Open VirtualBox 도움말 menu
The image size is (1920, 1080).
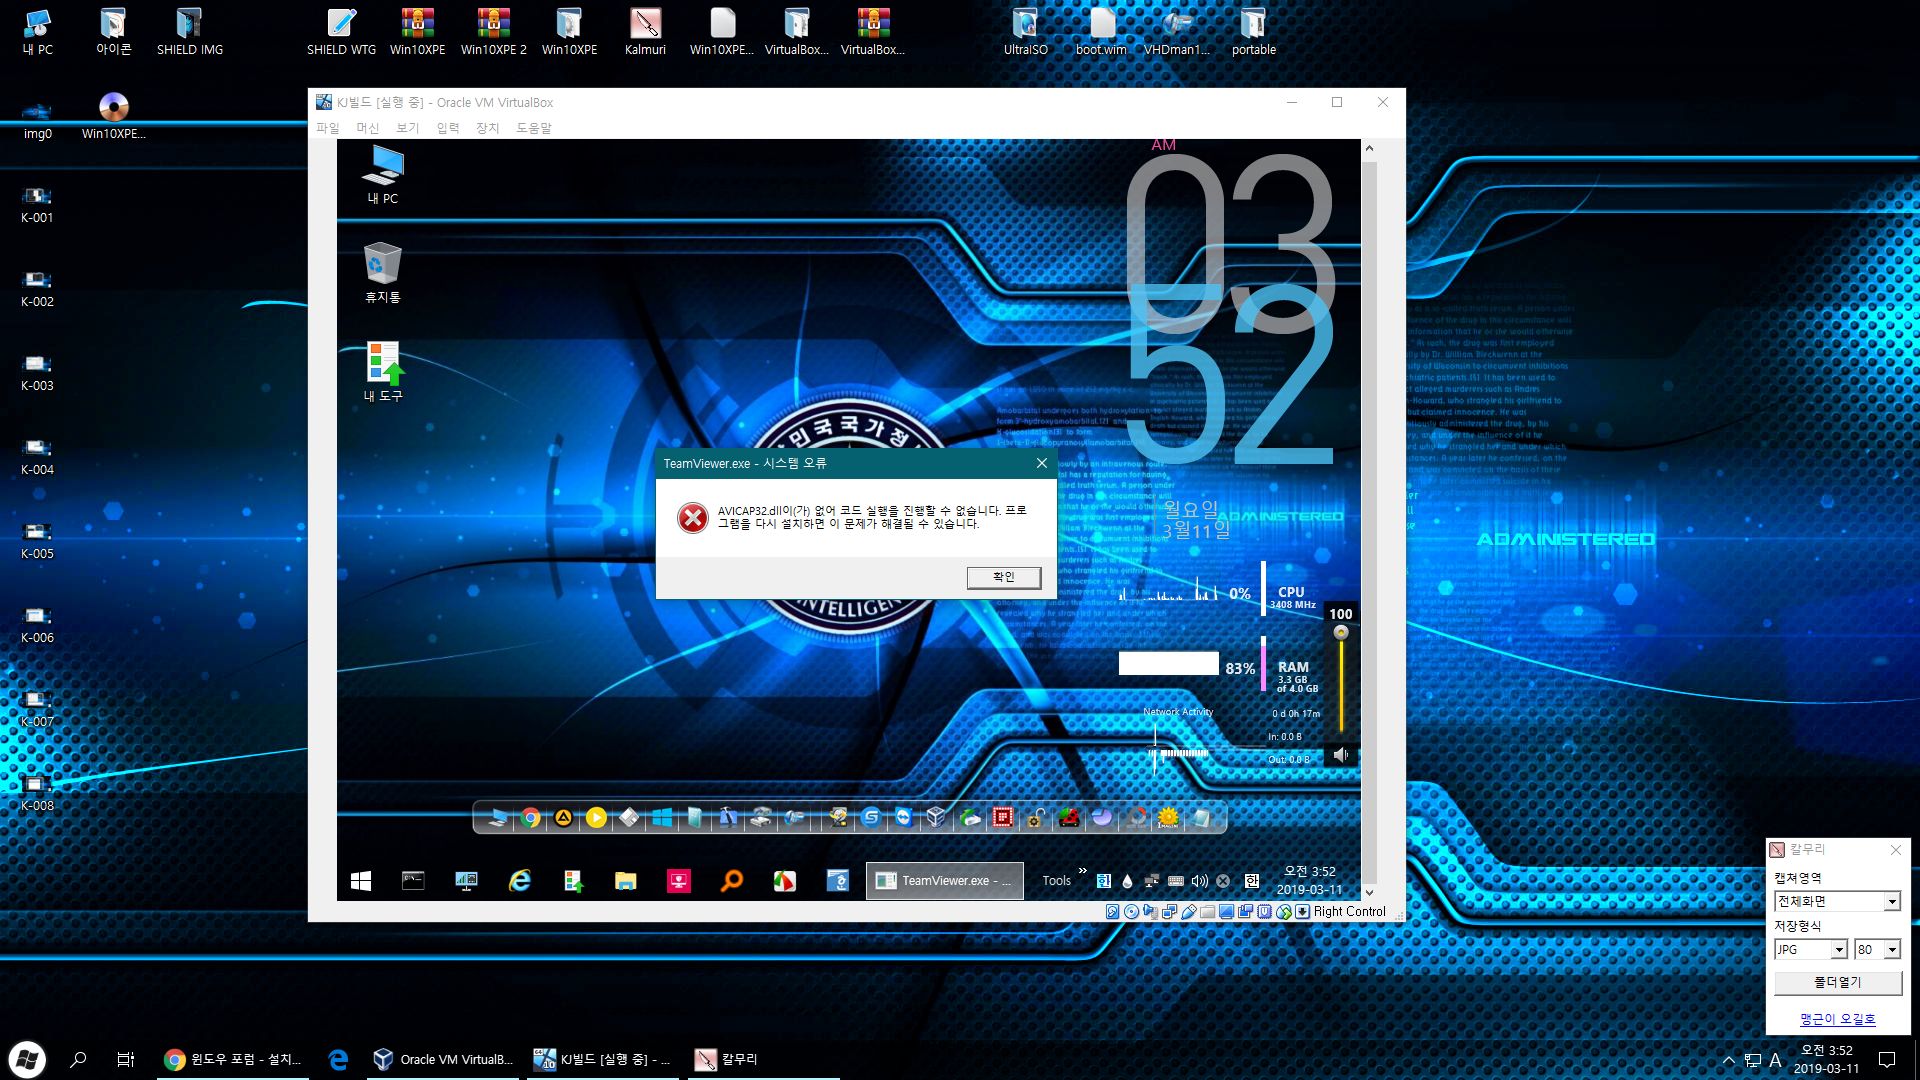click(534, 128)
